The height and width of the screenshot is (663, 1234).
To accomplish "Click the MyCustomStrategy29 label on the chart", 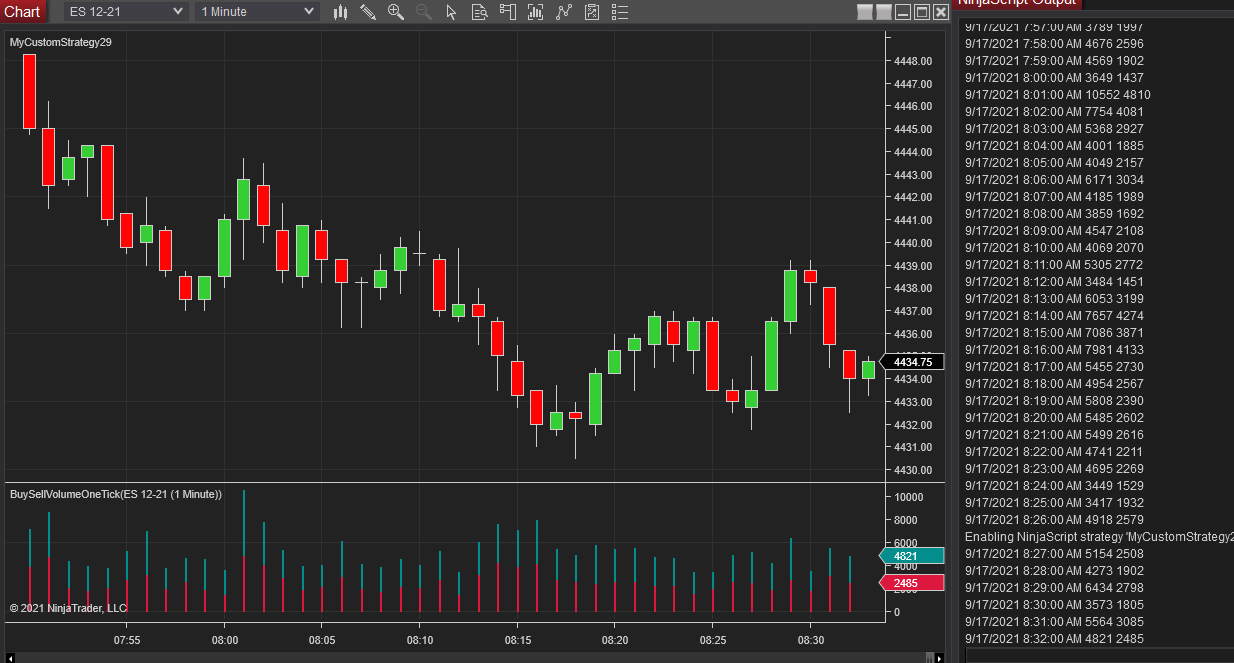I will coord(61,43).
